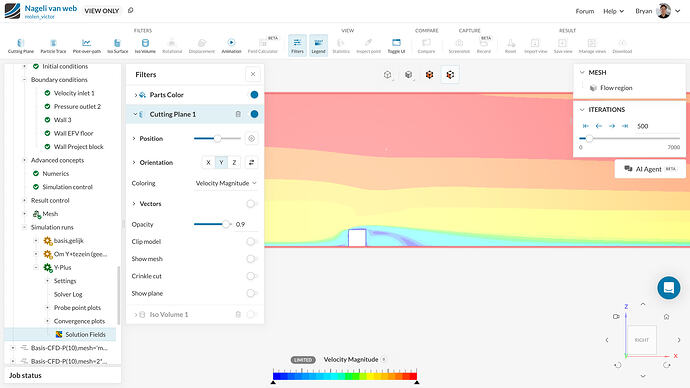Image resolution: width=690 pixels, height=388 pixels.
Task: Click the Reset result button
Action: pos(510,46)
